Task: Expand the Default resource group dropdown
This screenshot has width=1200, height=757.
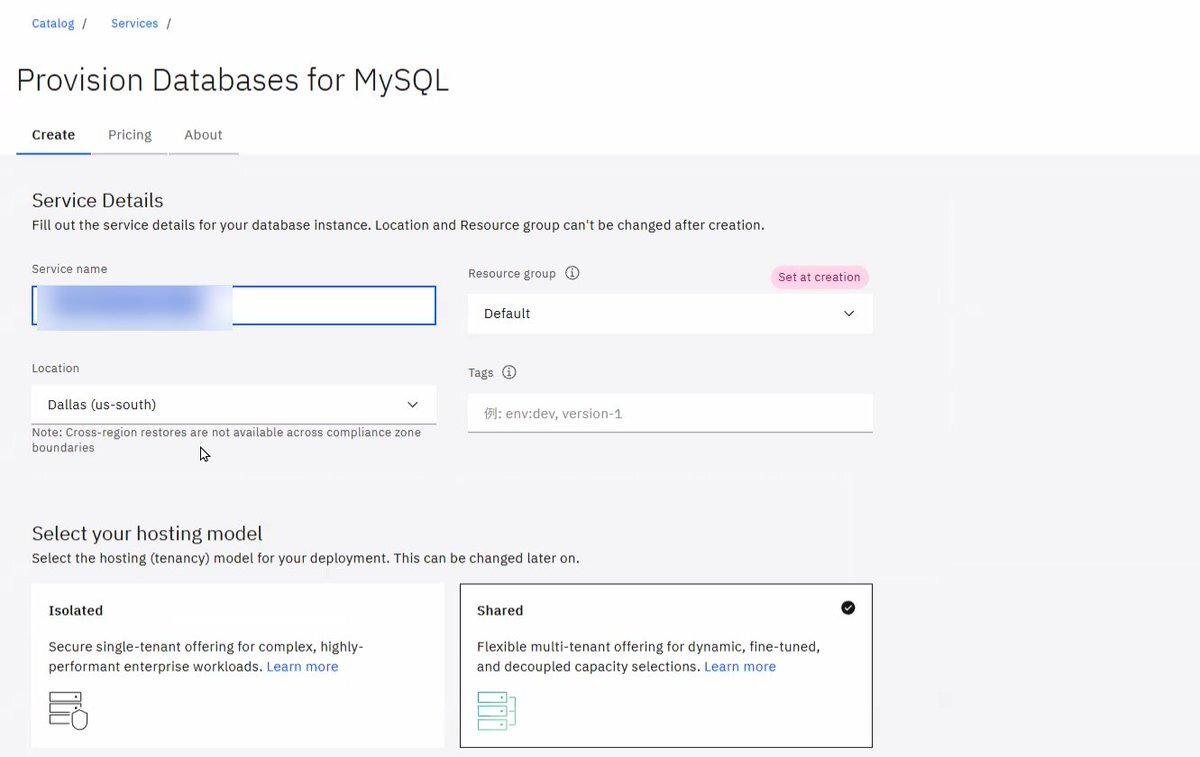Action: coord(670,313)
